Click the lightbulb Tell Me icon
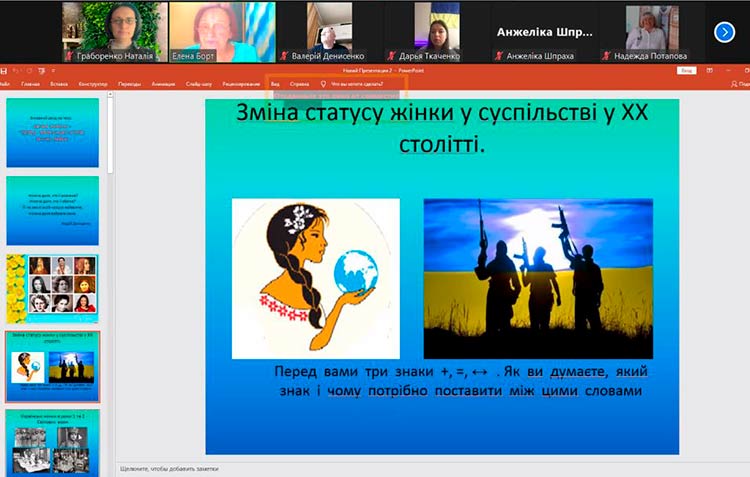 pos(323,84)
